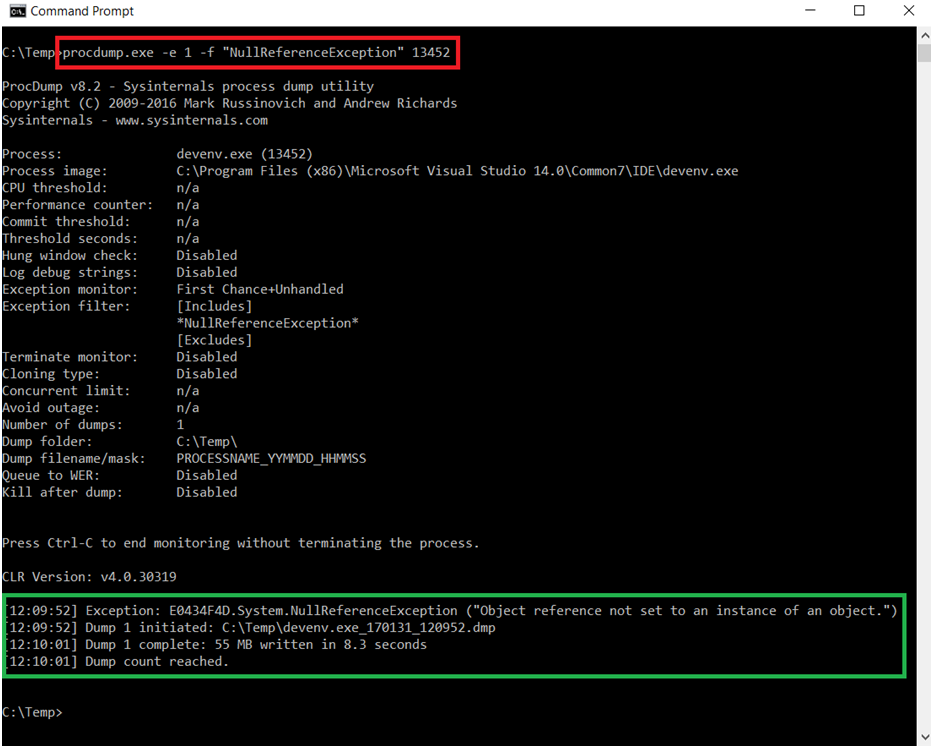Screen dimensions: 931x746
Task: Click the 'Number of dumps:' label
Action: pyautogui.click(x=62, y=425)
